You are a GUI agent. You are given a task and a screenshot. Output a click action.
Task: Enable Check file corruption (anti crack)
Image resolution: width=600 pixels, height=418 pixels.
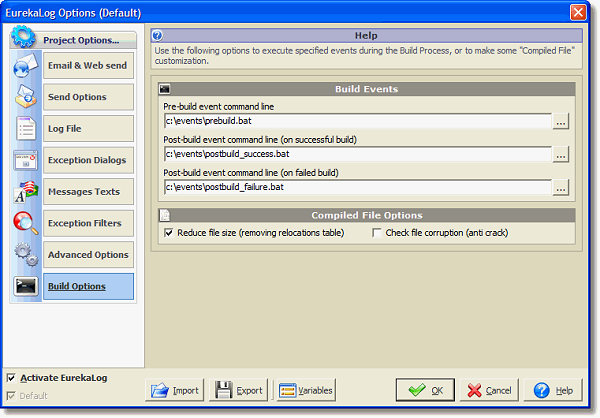coord(377,233)
